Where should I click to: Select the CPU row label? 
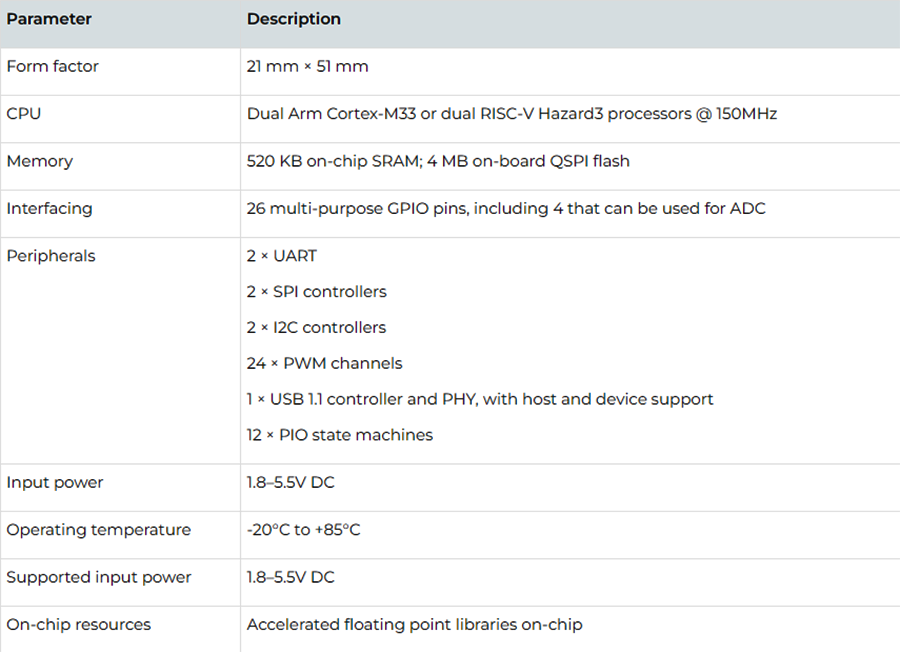[x=24, y=114]
